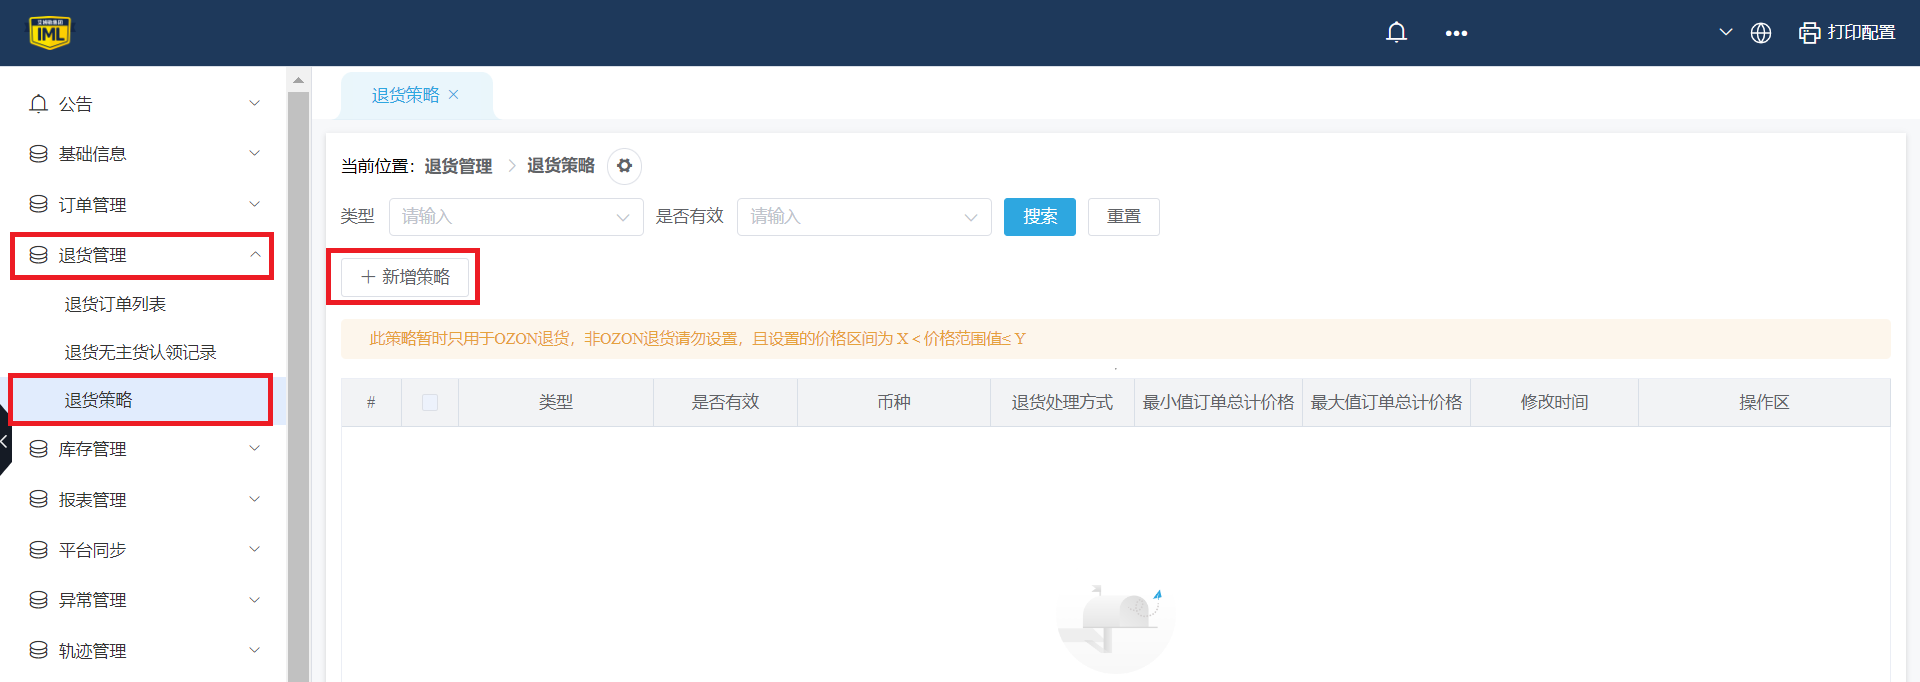Click the IML logo icon
Viewport: 1920px width, 682px height.
coord(49,33)
